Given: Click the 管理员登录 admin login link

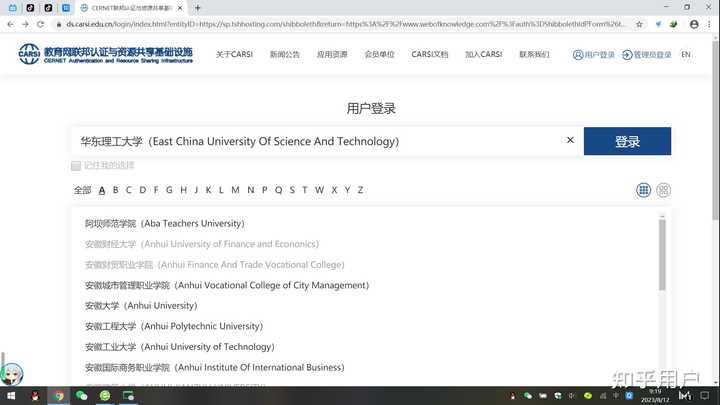Looking at the screenshot, I should click(647, 55).
